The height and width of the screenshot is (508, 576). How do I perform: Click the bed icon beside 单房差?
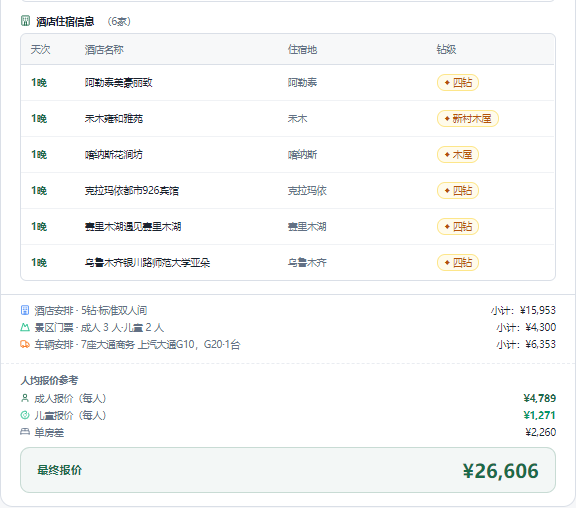click(25, 432)
